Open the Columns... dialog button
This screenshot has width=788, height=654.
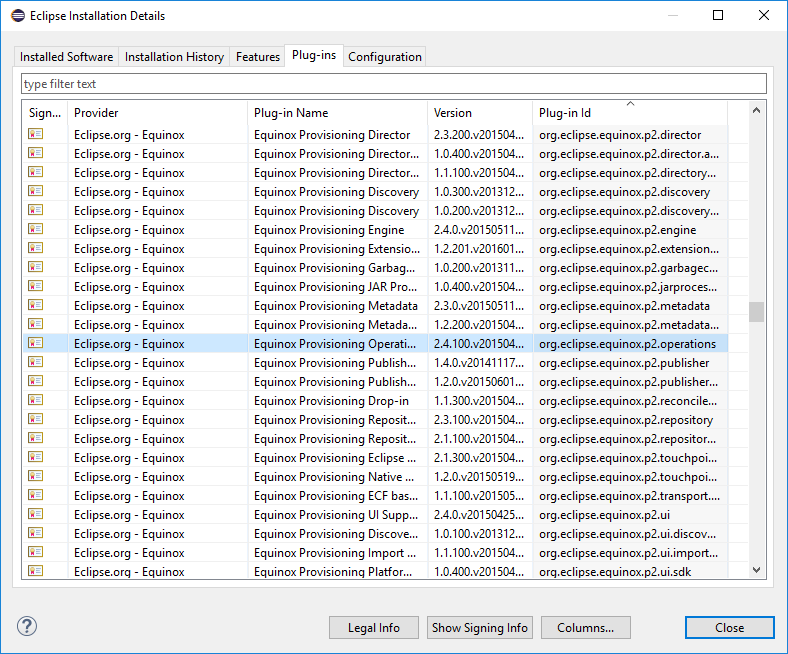(x=585, y=628)
